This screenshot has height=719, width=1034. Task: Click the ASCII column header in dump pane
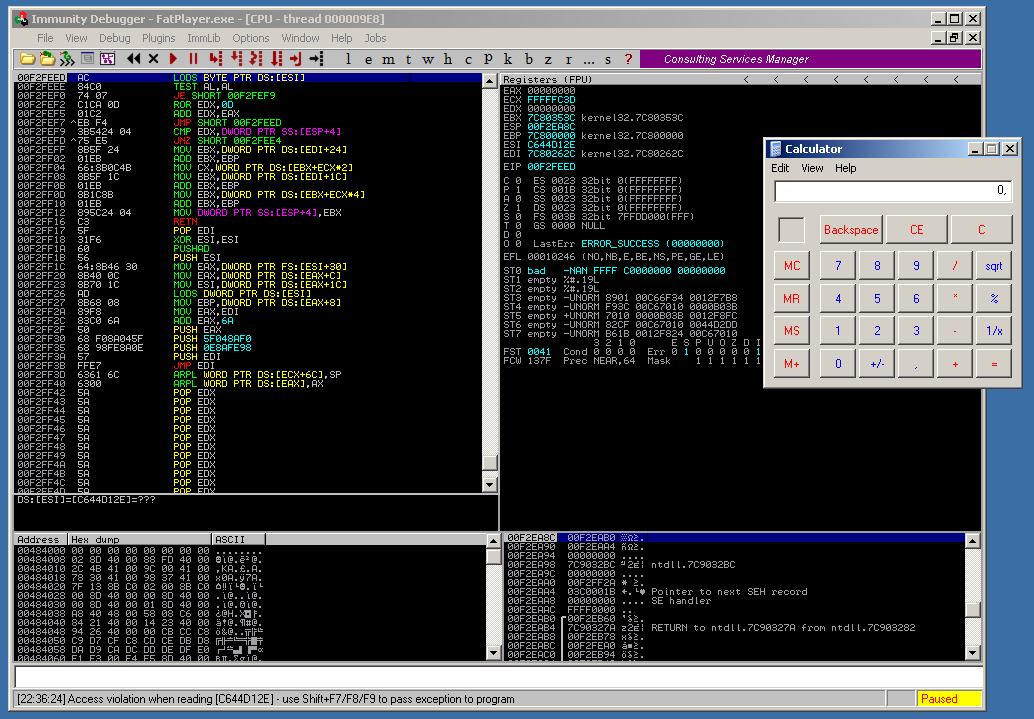pyautogui.click(x=239, y=540)
